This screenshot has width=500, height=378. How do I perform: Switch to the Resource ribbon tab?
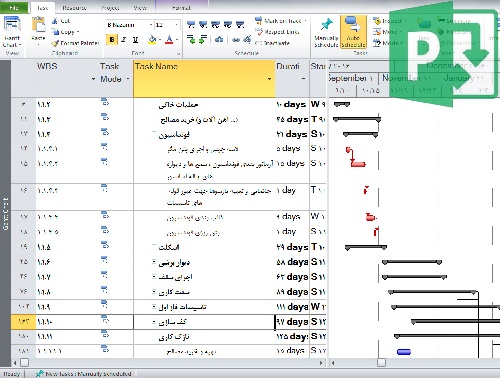[x=74, y=7]
